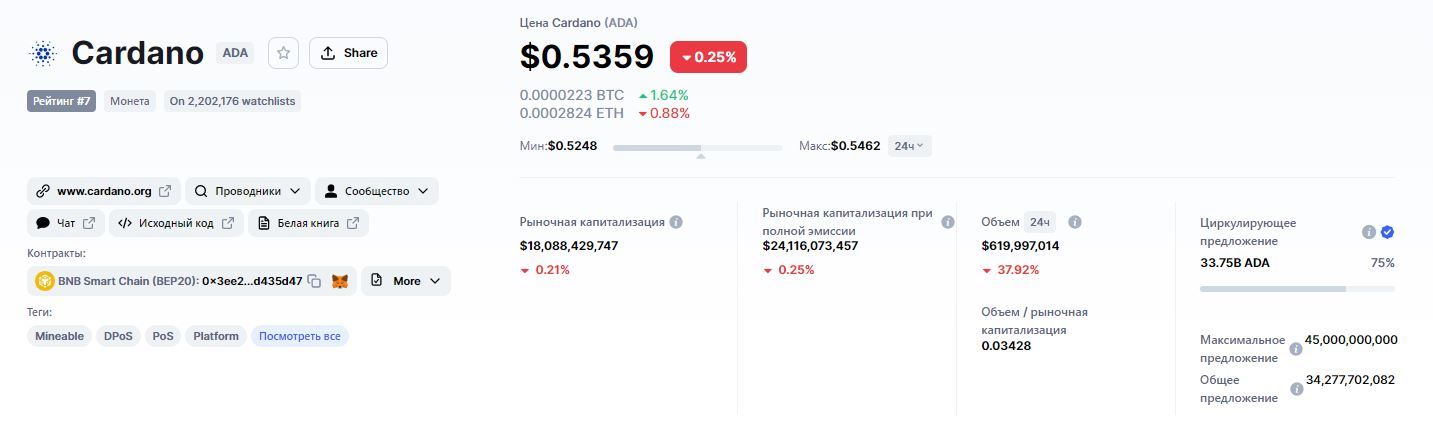Open the Share button
This screenshot has width=1433, height=421.
coord(348,53)
